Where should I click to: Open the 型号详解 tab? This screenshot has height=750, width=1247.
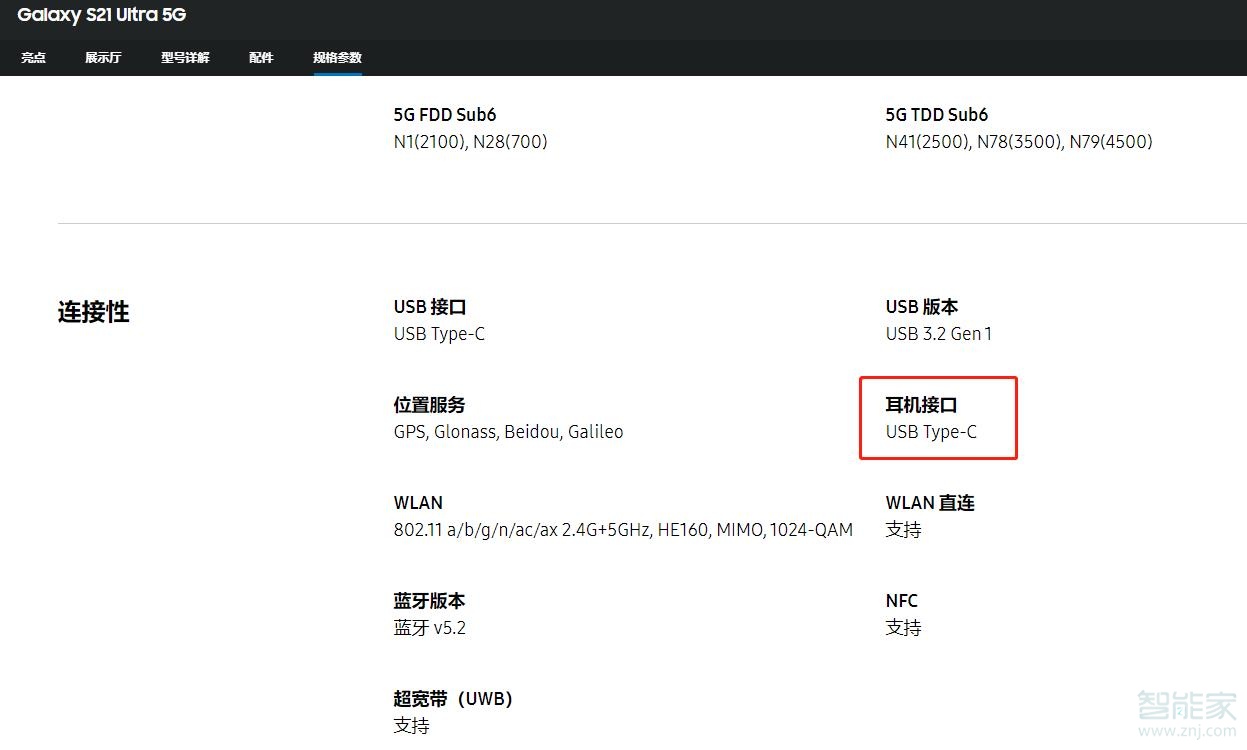tap(185, 58)
